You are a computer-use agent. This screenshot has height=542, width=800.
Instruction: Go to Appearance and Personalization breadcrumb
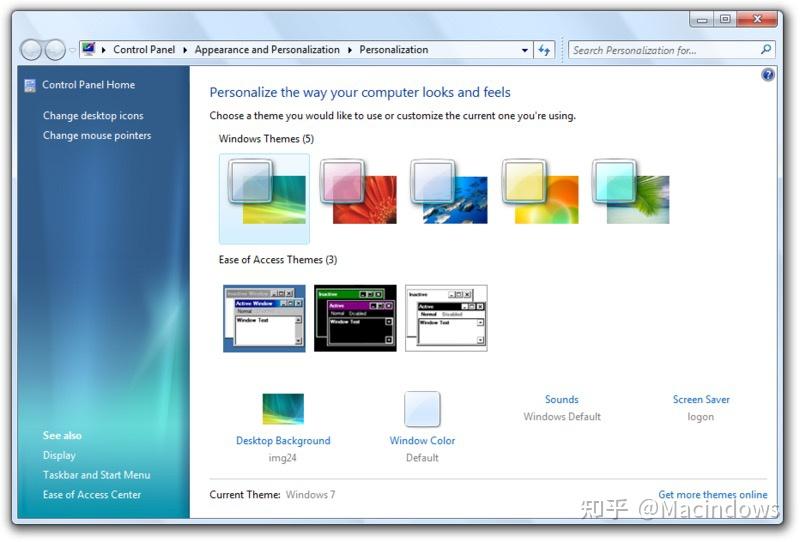pyautogui.click(x=267, y=50)
